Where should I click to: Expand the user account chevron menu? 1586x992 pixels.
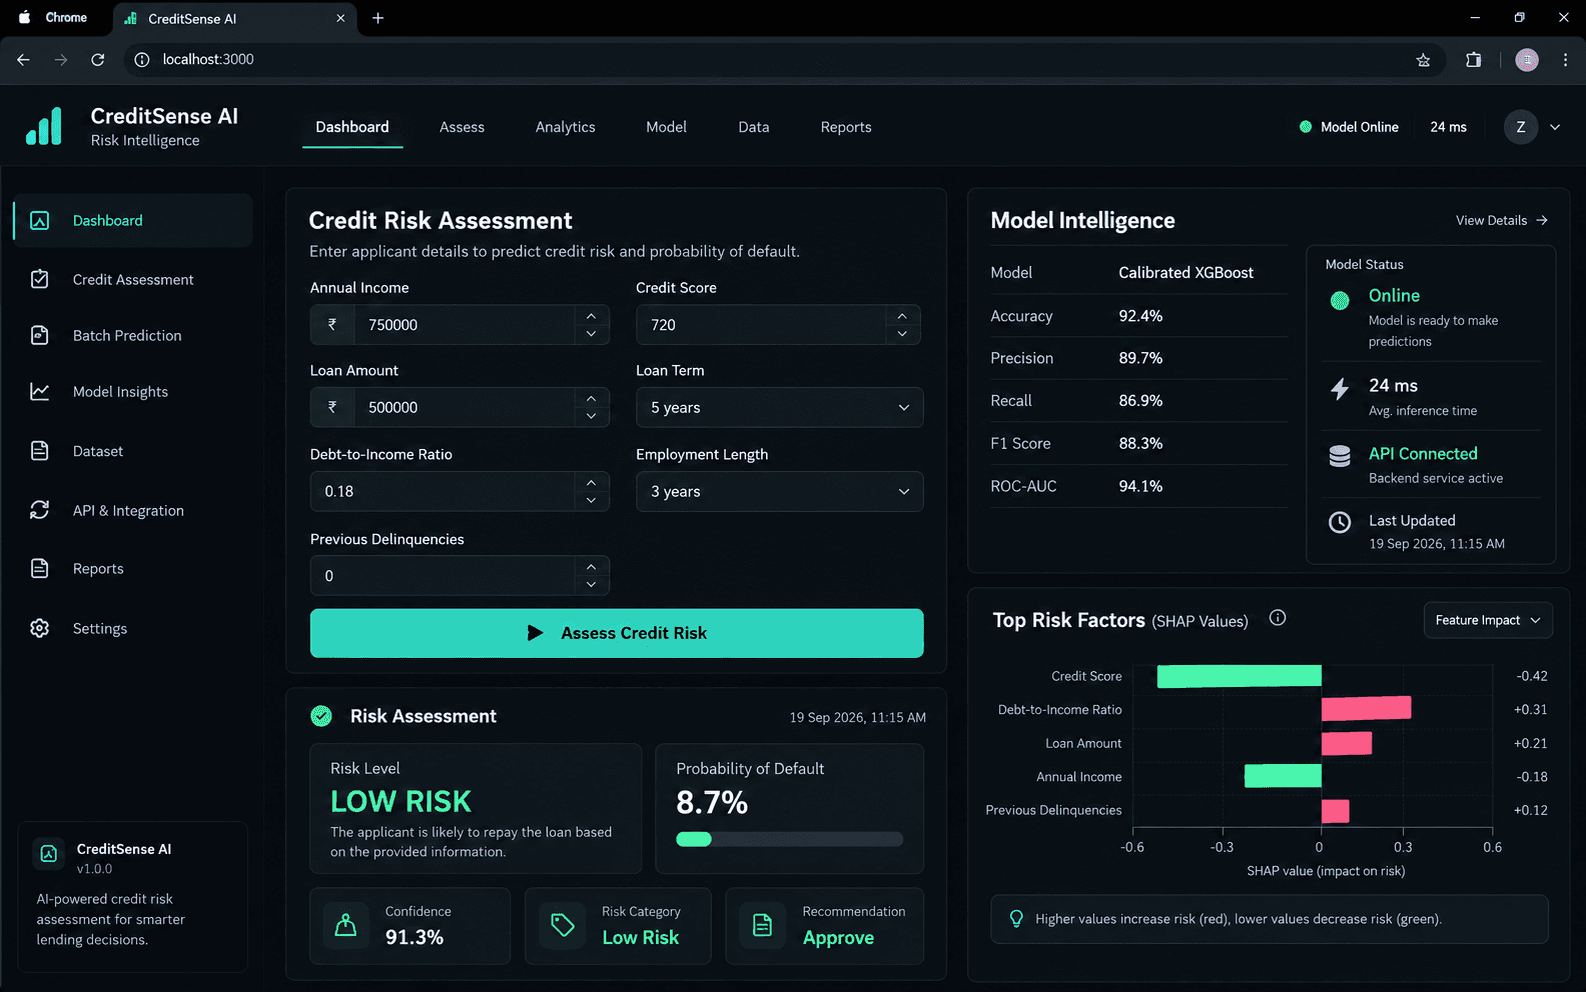(x=1555, y=127)
